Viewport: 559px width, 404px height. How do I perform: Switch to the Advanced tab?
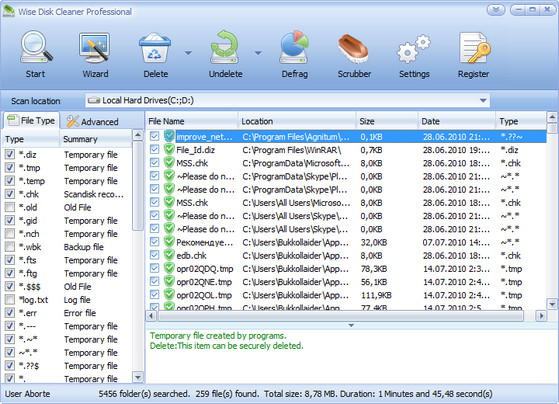coord(93,122)
